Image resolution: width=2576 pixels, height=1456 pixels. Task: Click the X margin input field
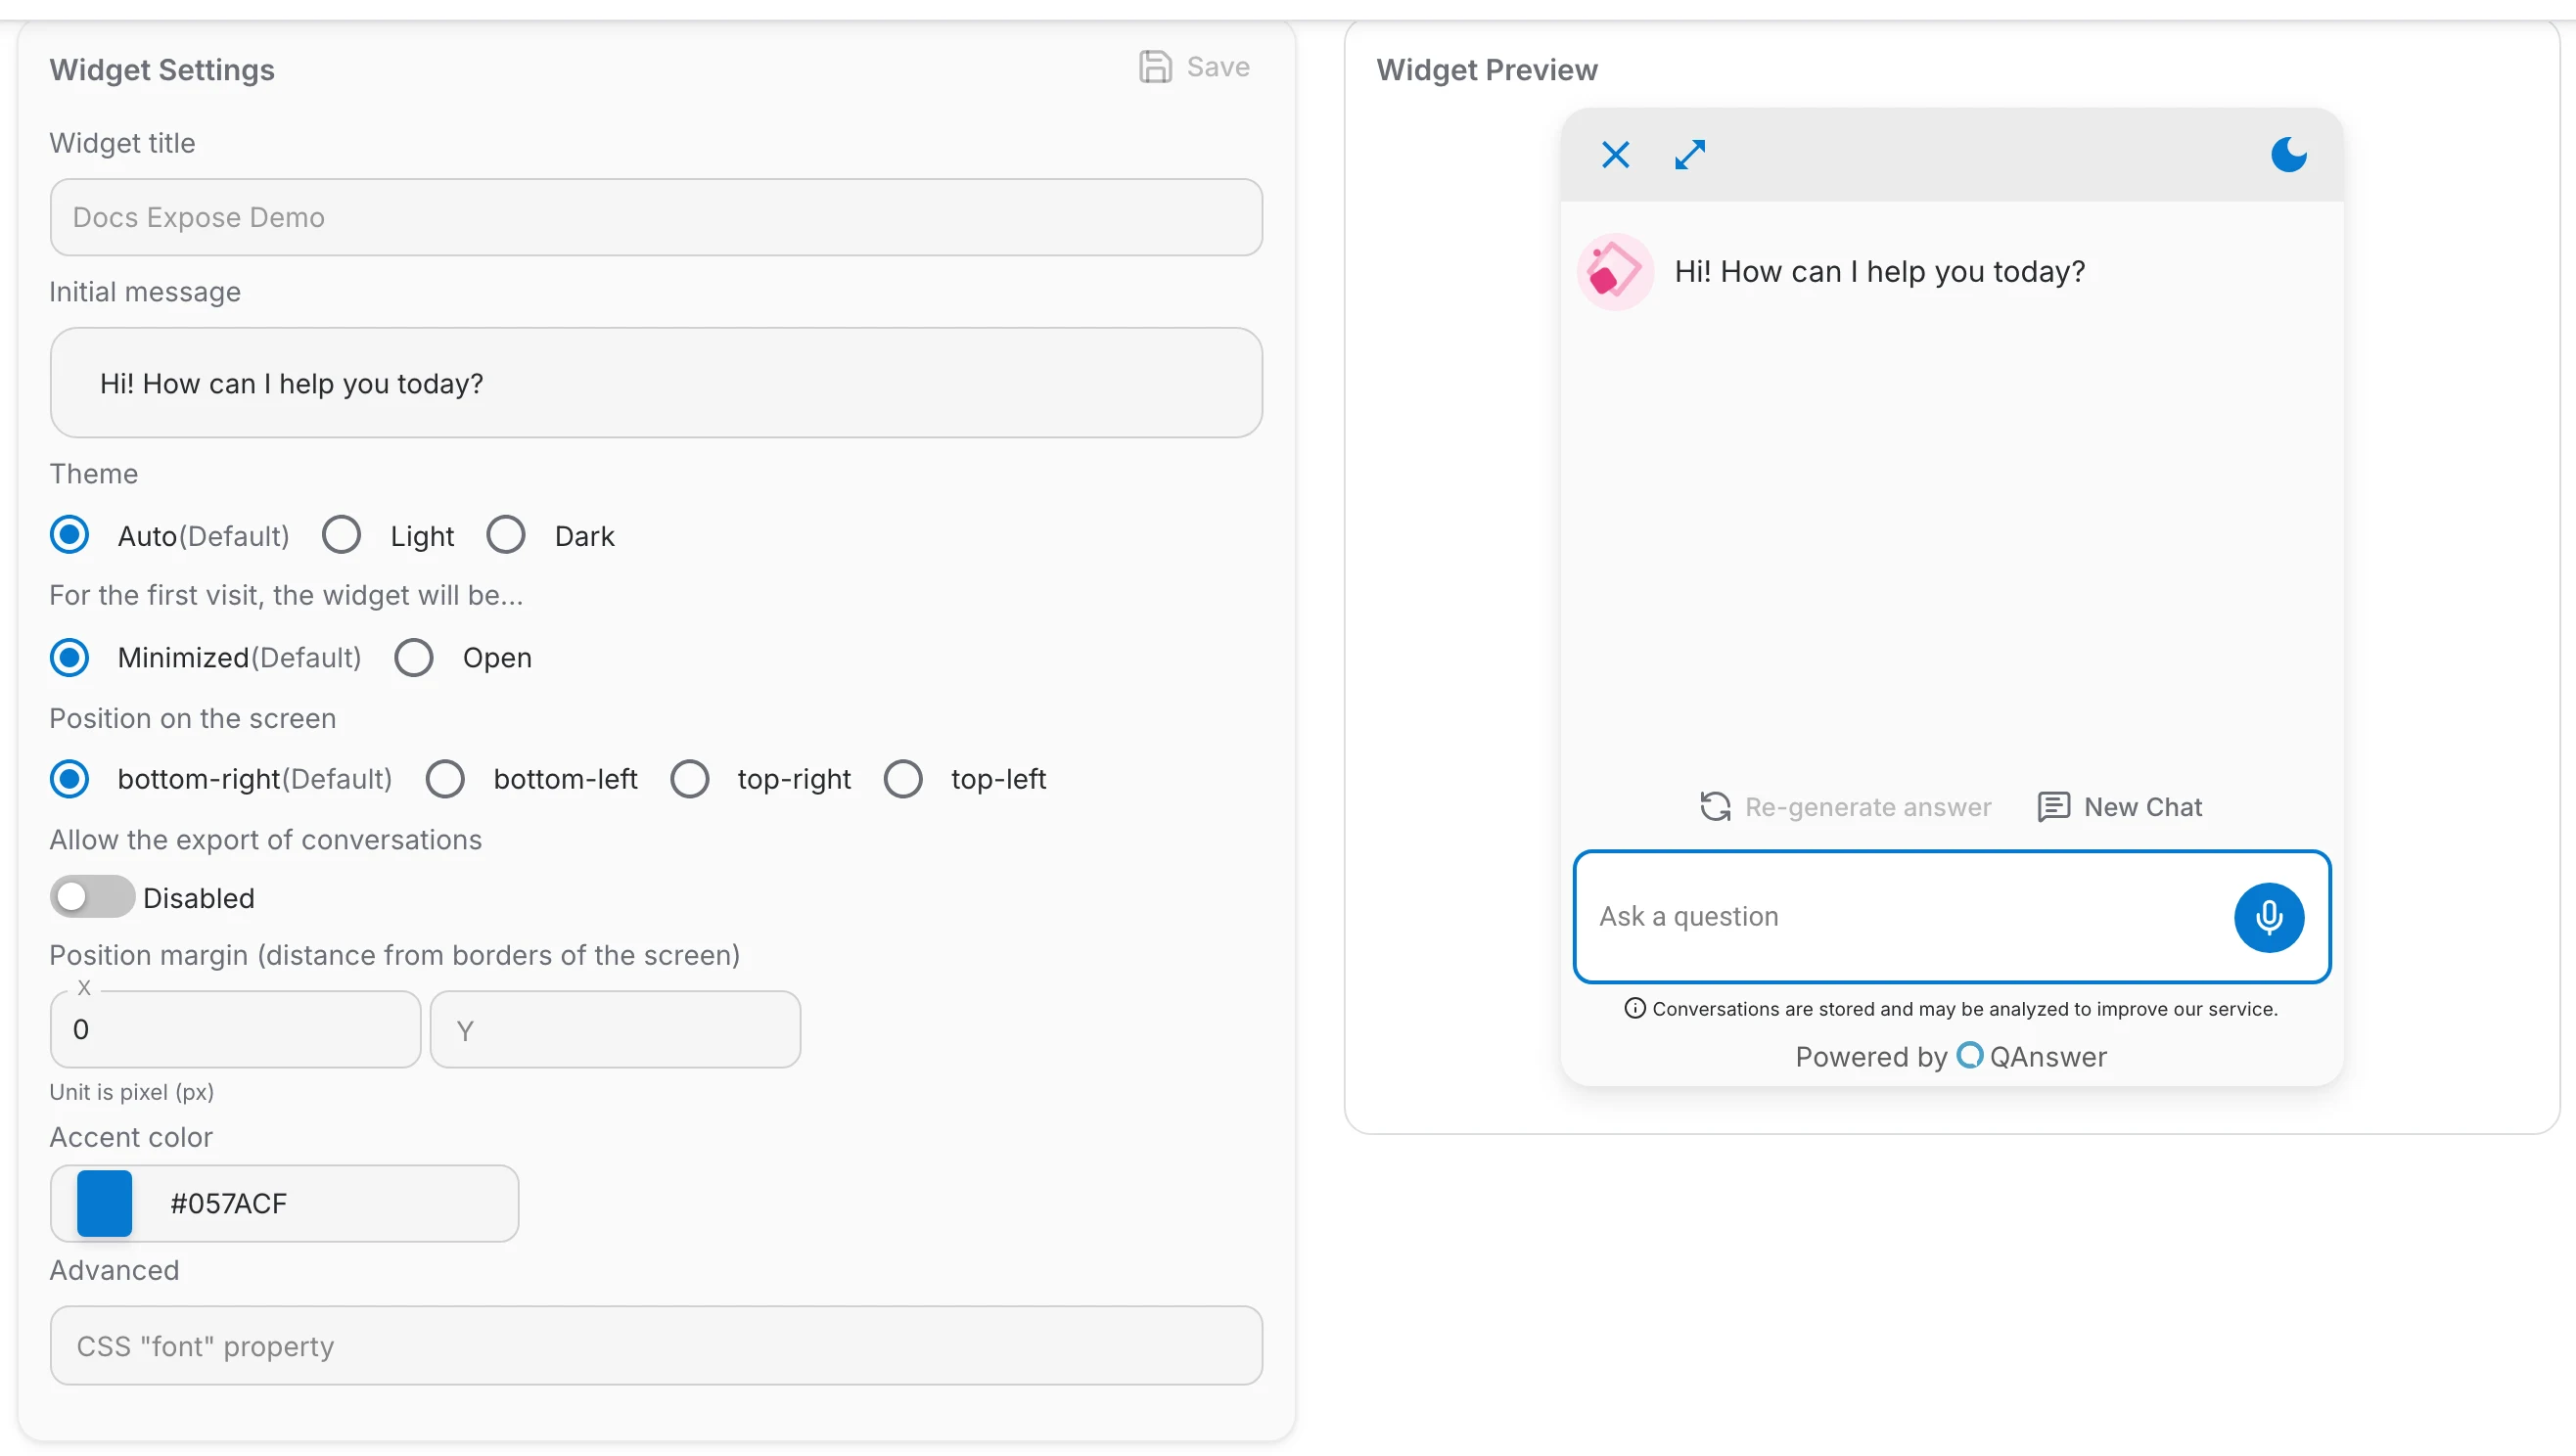click(x=235, y=1030)
